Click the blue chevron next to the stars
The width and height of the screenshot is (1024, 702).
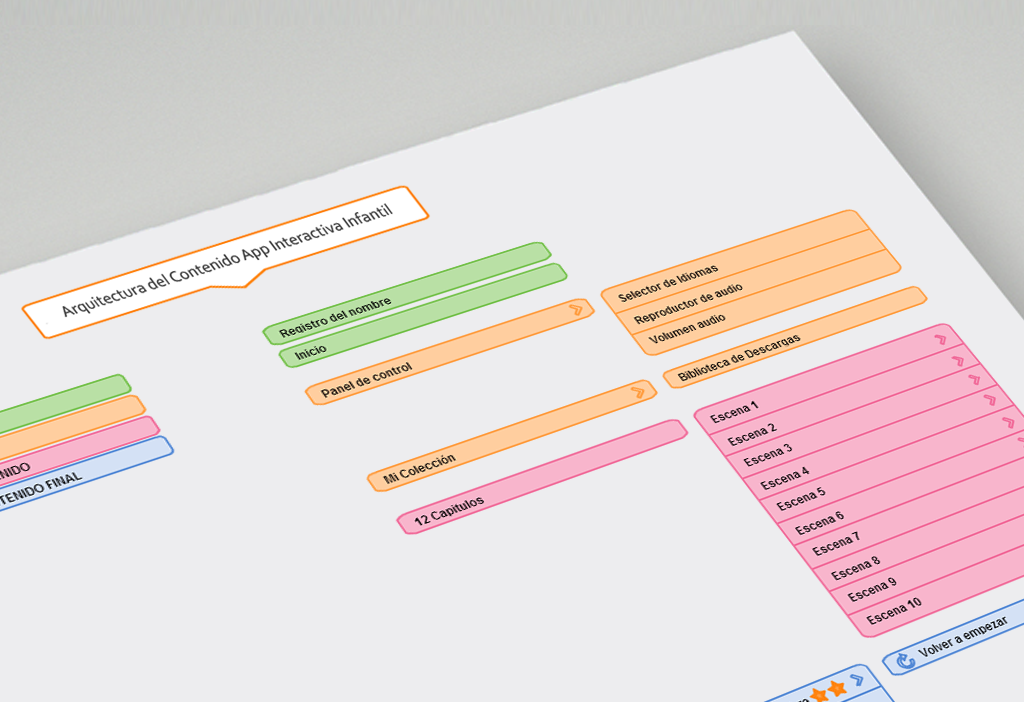pos(857,681)
